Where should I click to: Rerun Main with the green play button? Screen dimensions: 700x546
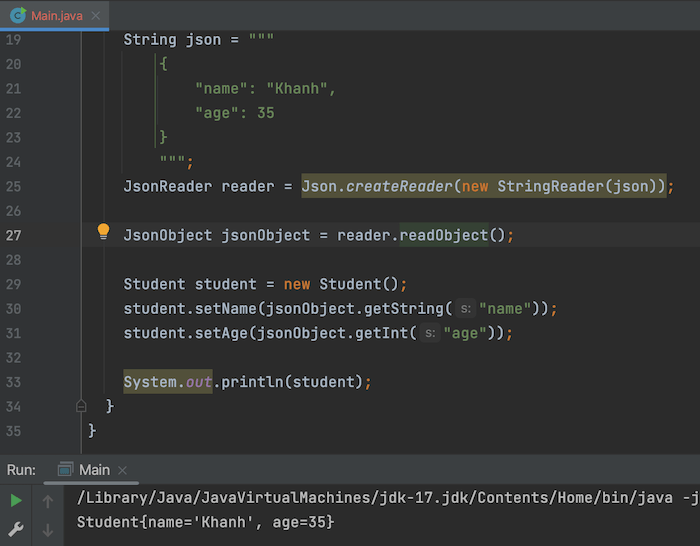pyautogui.click(x=16, y=500)
